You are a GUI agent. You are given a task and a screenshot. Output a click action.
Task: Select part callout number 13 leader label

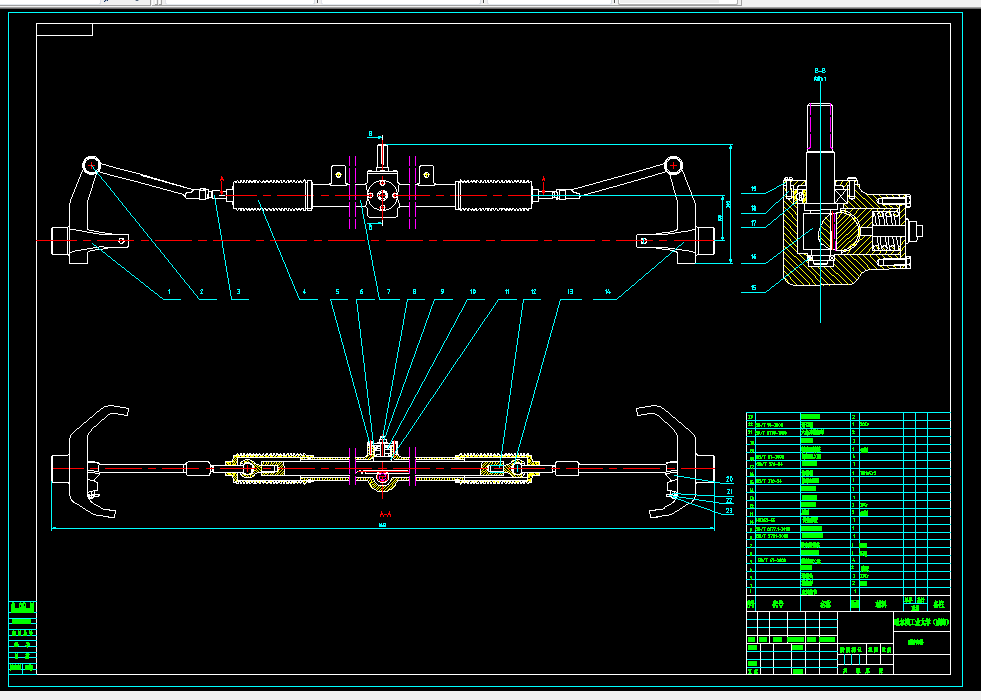[x=570, y=292]
